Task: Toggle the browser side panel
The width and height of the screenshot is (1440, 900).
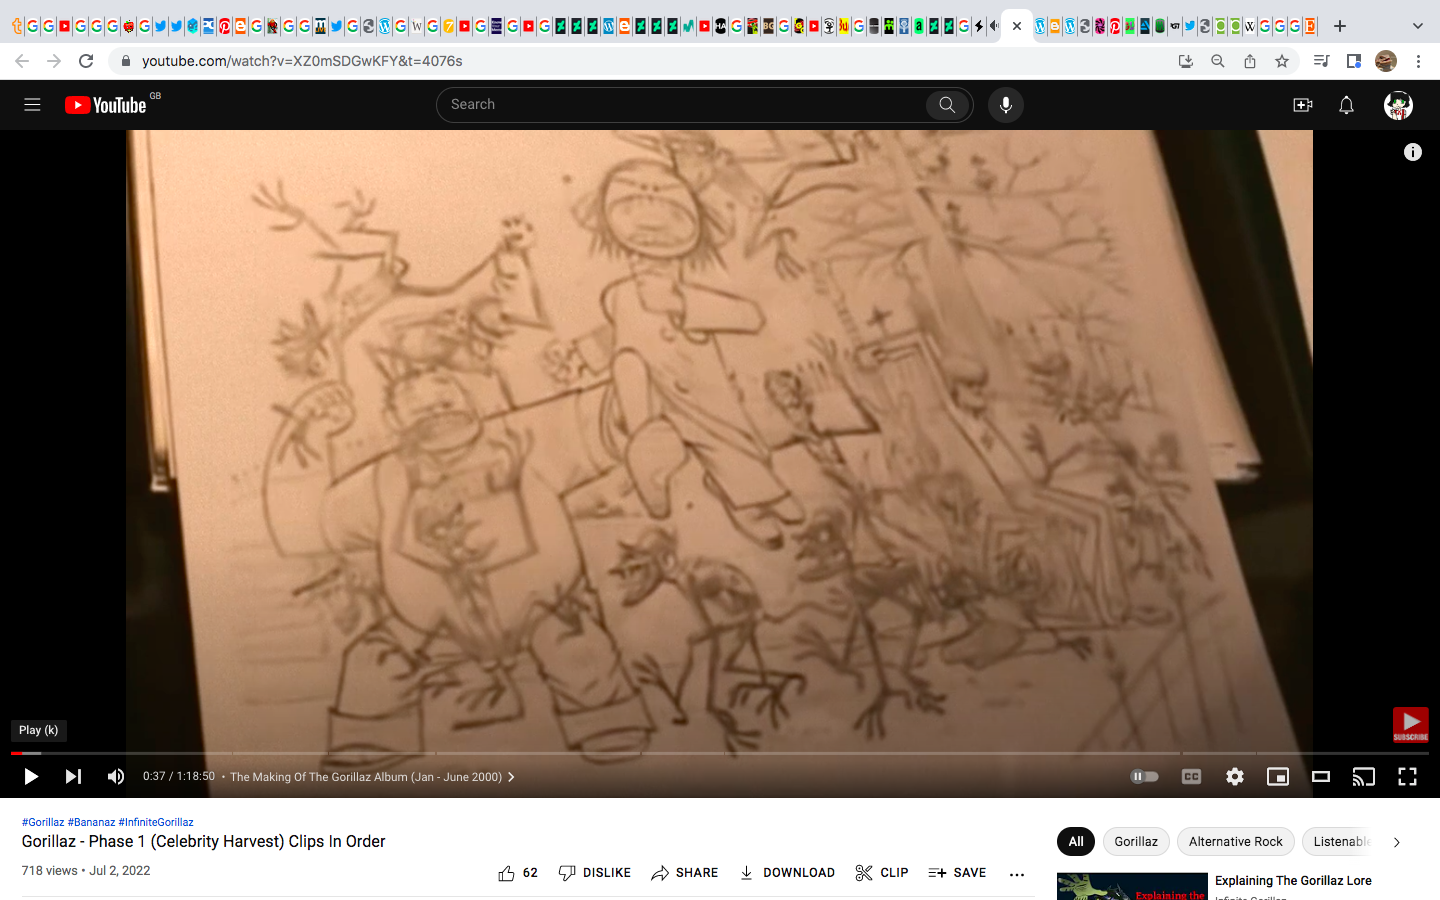Action: [x=1354, y=61]
